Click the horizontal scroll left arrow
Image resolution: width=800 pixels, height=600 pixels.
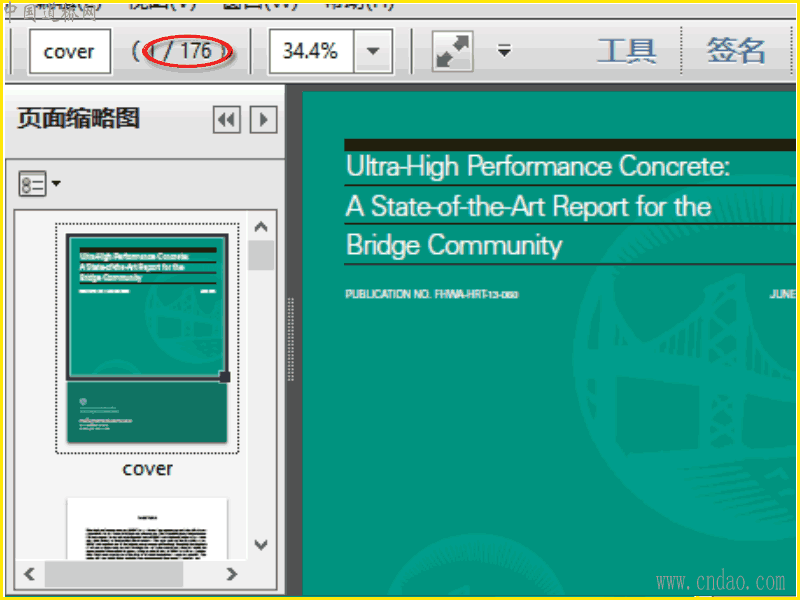click(x=30, y=574)
